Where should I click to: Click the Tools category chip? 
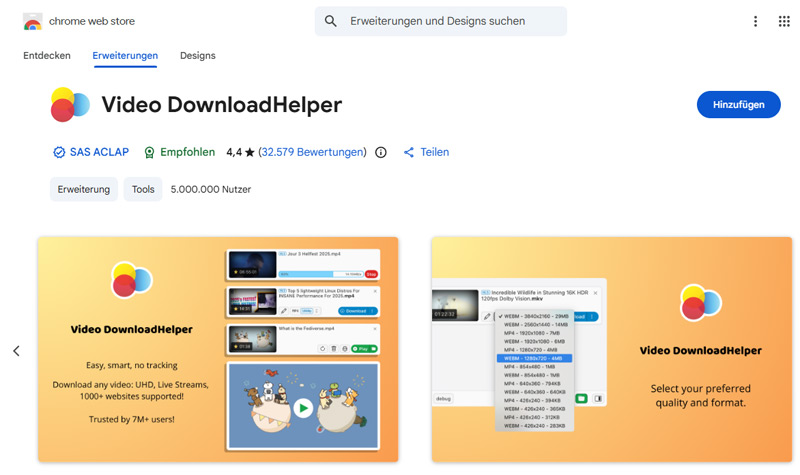pos(143,189)
